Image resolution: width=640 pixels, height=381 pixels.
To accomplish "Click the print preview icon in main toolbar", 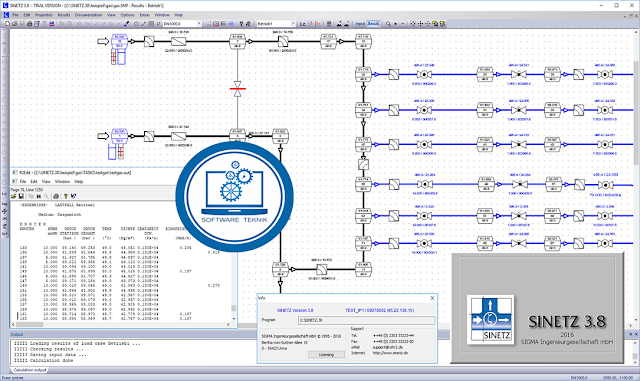I will pyautogui.click(x=37, y=24).
